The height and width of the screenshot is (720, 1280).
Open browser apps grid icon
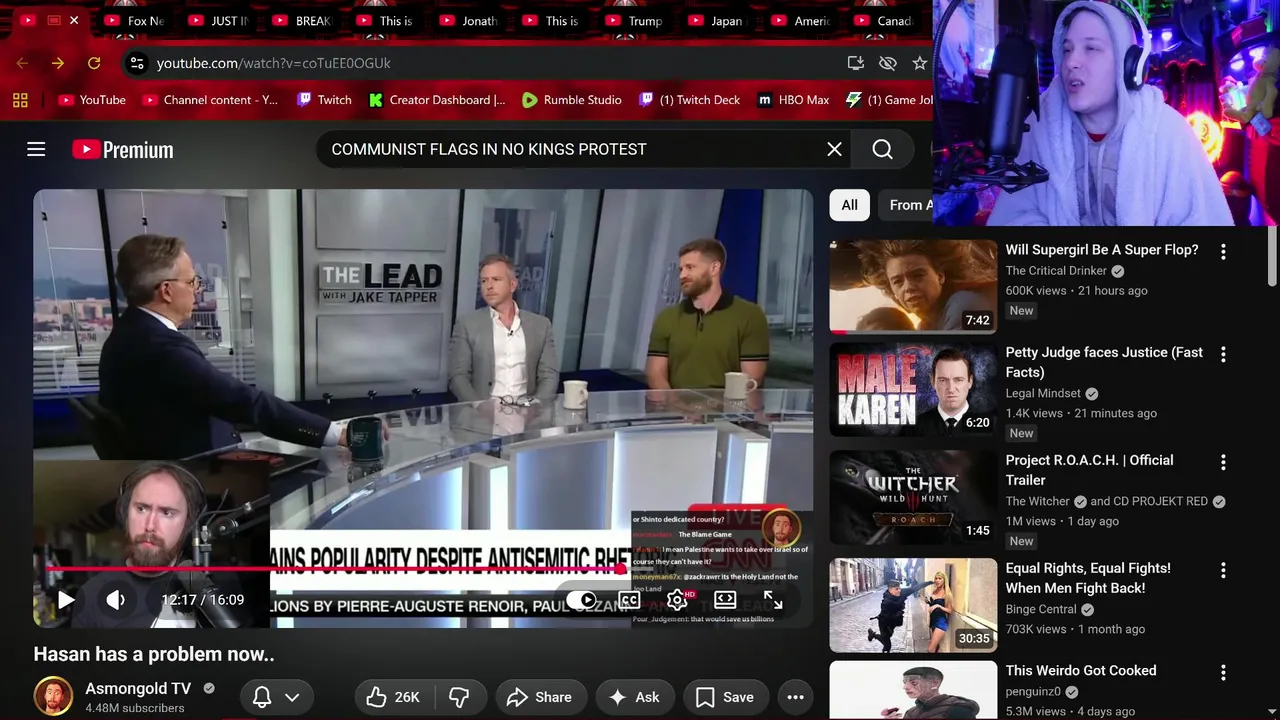(20, 100)
